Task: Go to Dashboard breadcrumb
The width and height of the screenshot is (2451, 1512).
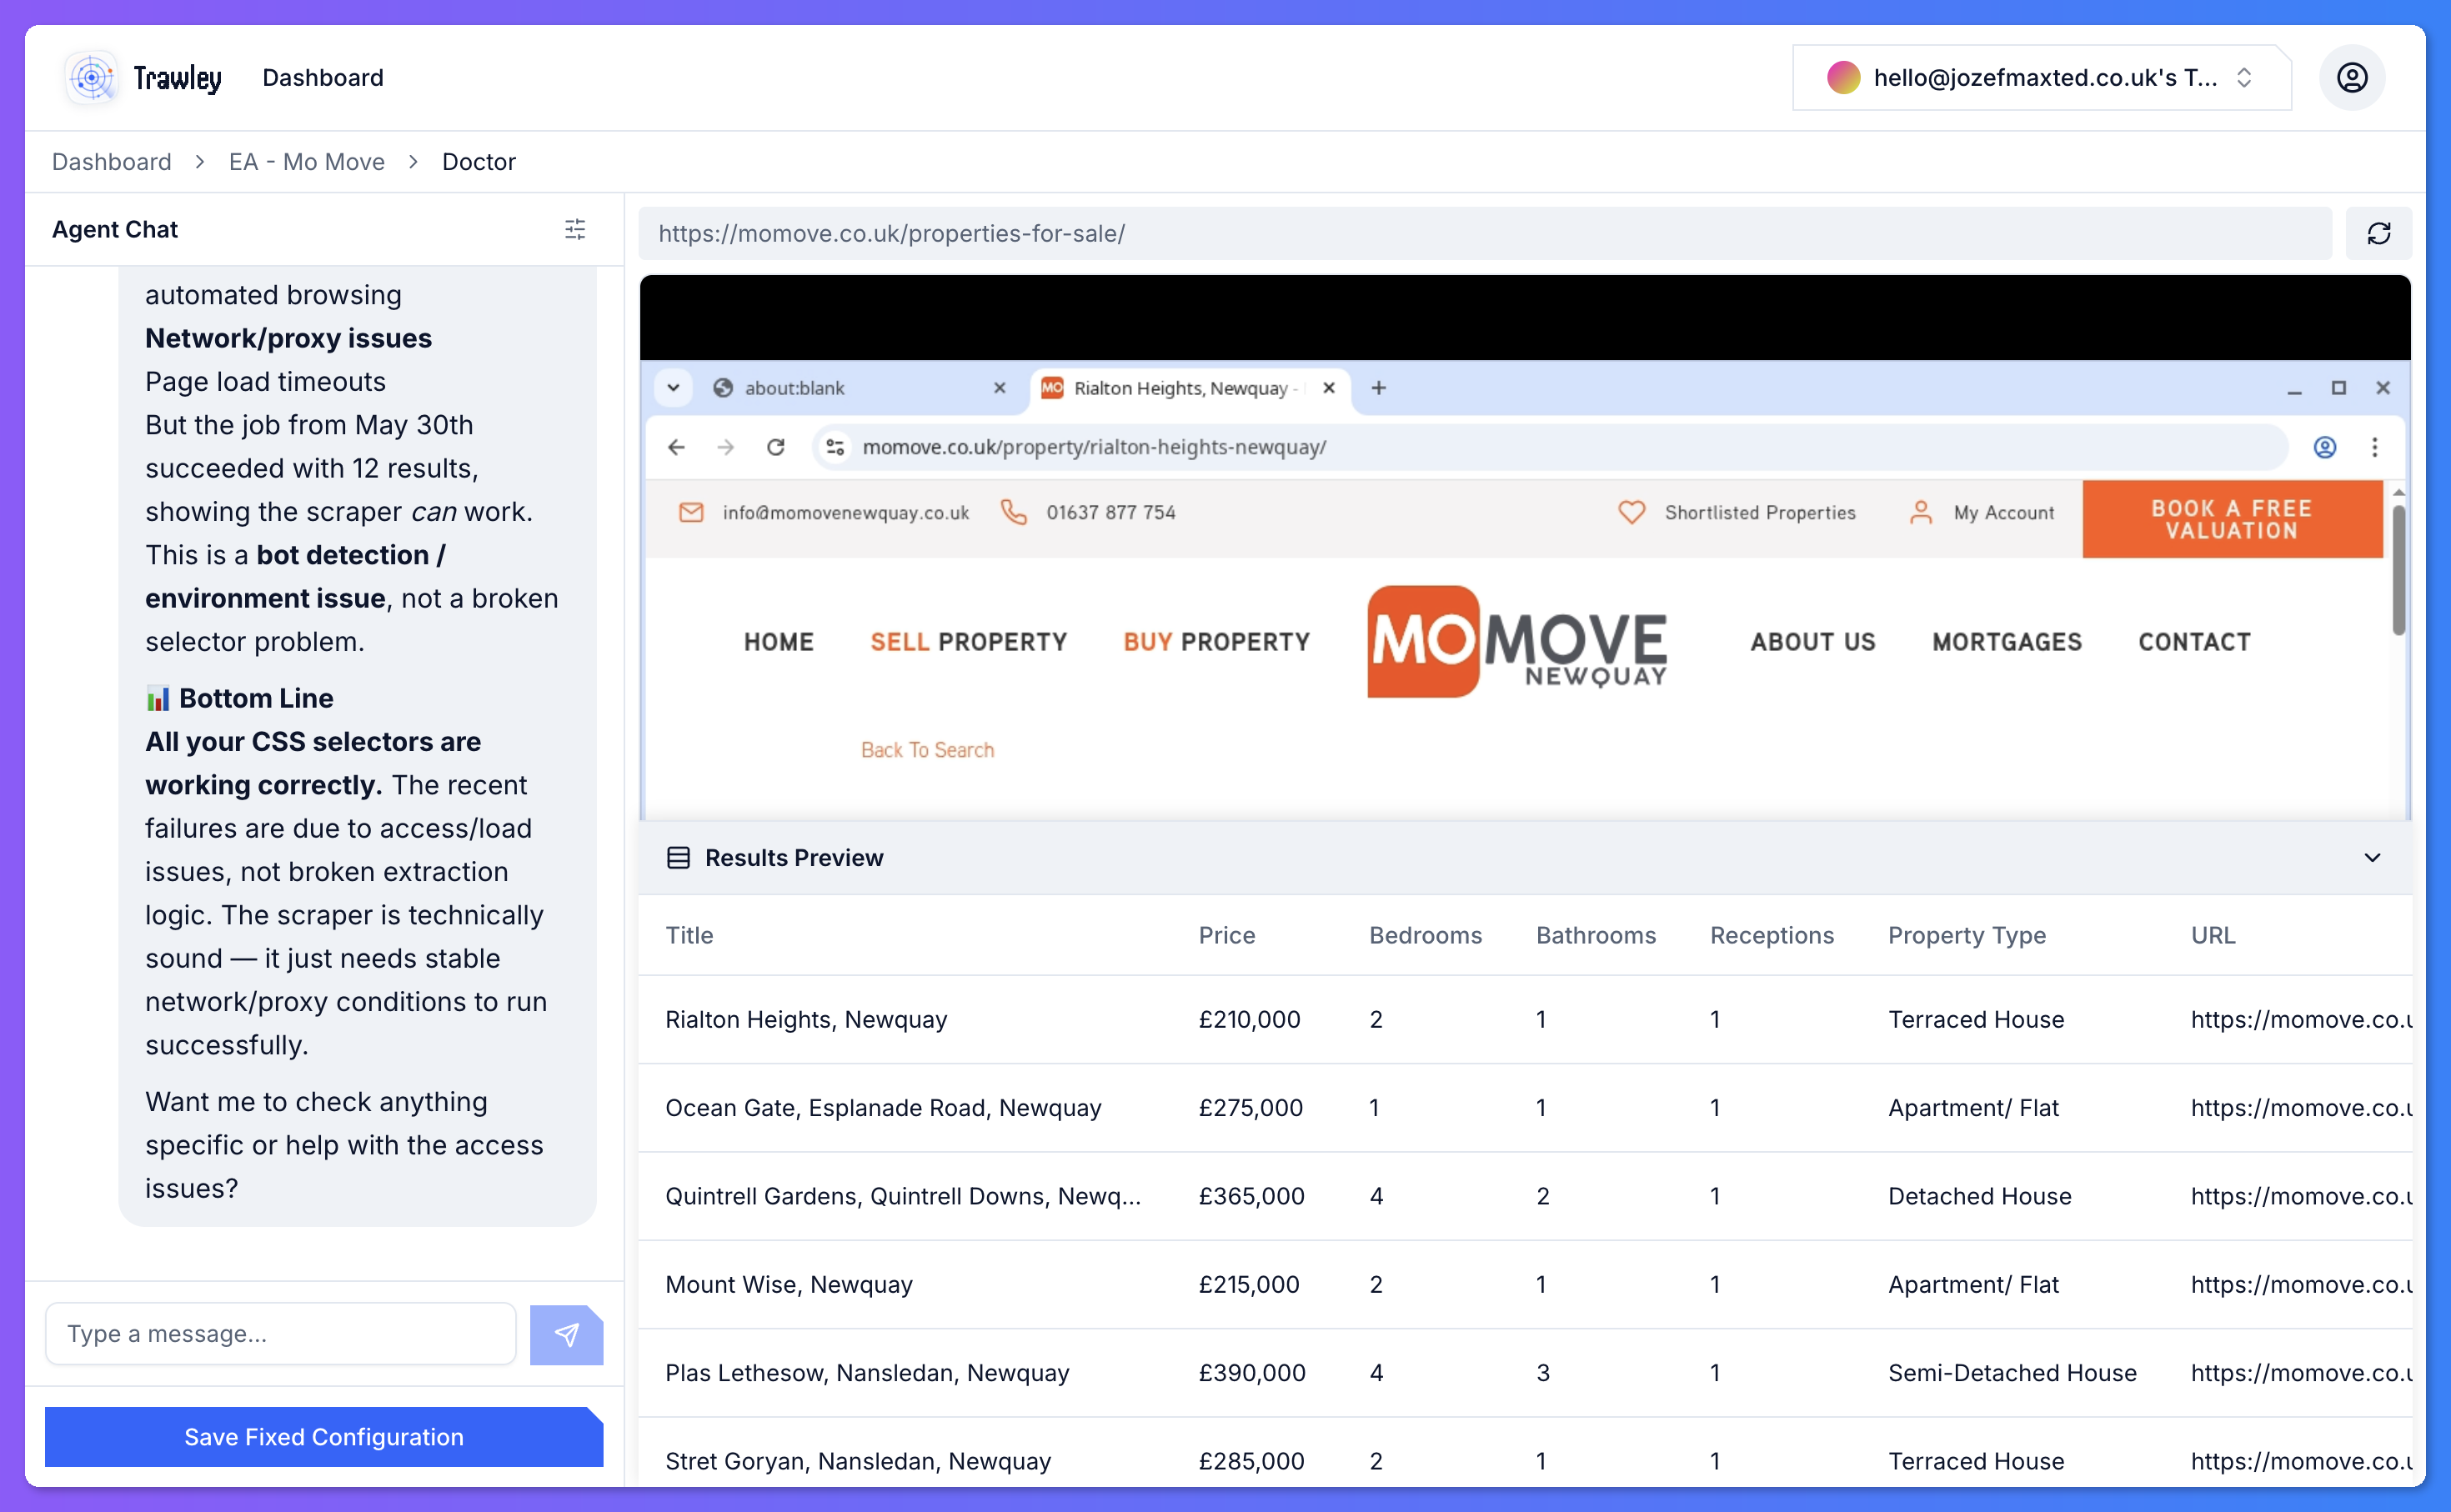Action: click(112, 162)
